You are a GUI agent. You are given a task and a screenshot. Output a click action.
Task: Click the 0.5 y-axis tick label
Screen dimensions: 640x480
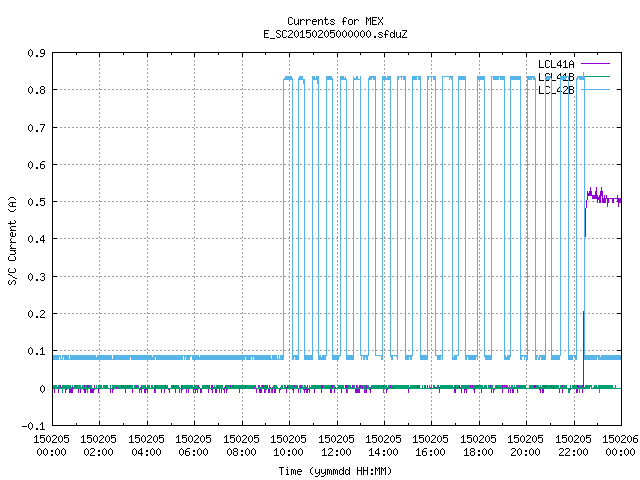tap(36, 202)
